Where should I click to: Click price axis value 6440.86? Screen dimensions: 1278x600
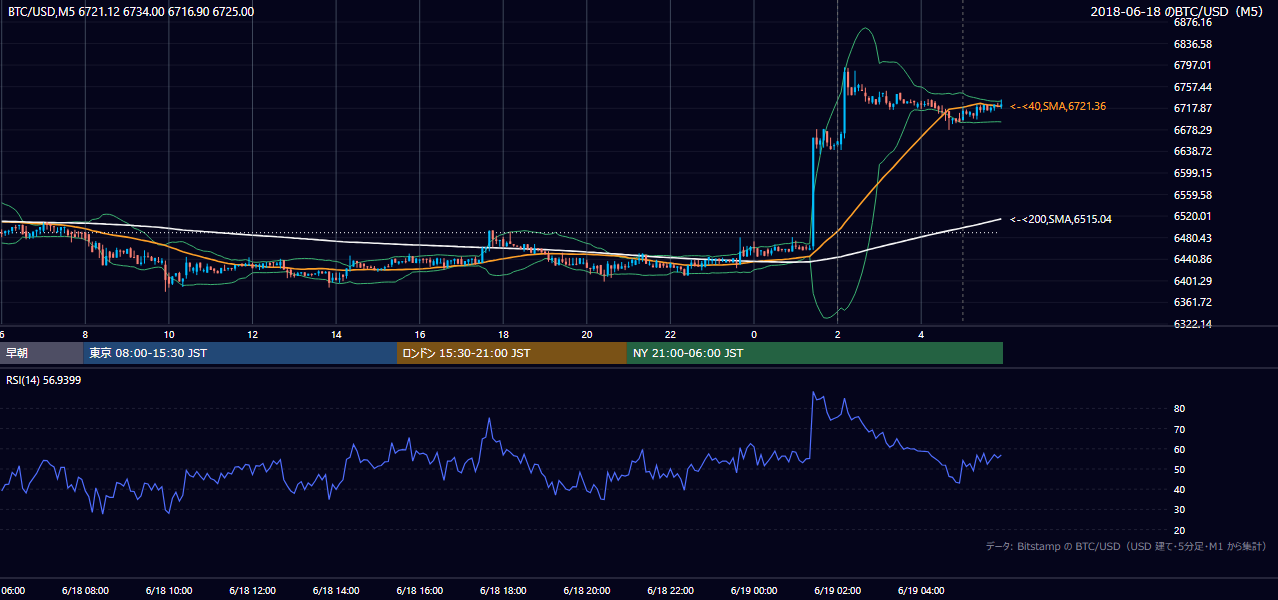click(1192, 259)
